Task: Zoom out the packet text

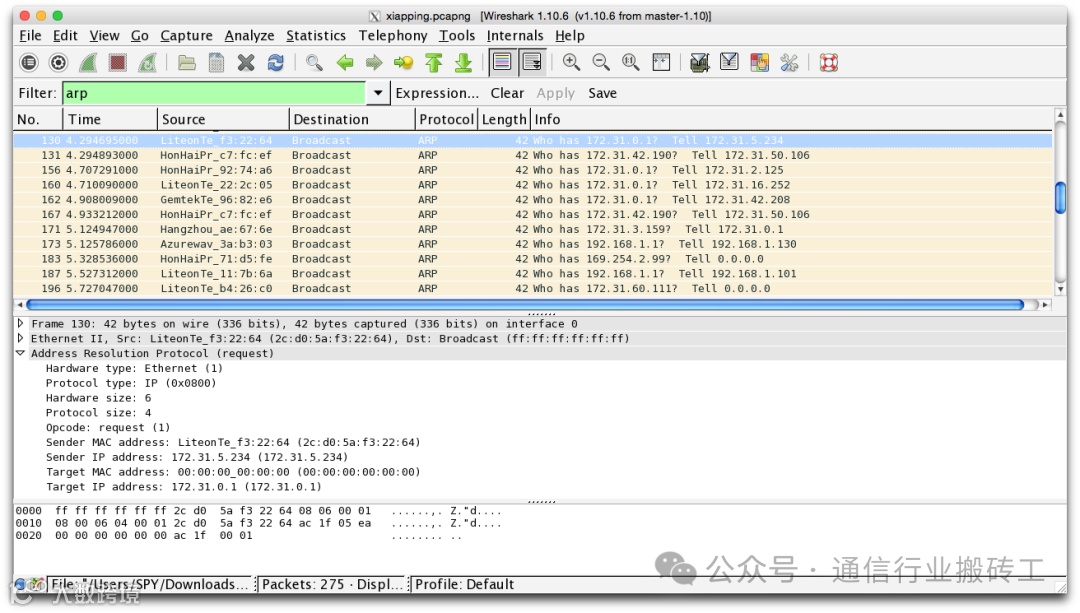Action: 601,63
